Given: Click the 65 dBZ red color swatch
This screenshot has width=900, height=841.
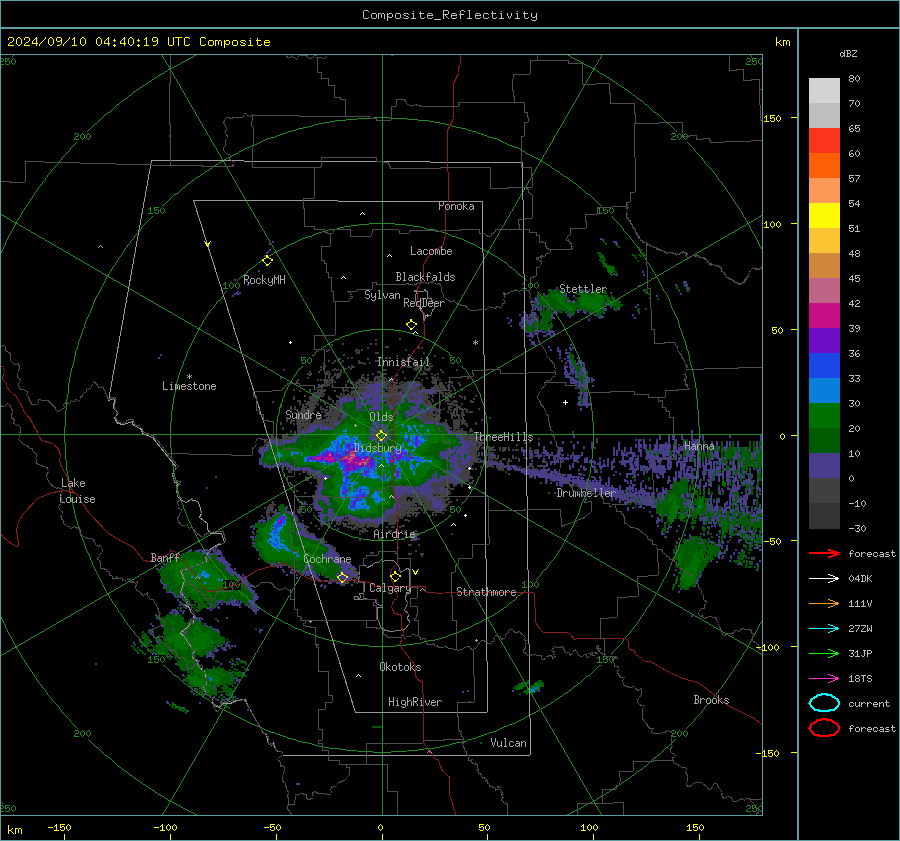Looking at the screenshot, I should (x=824, y=141).
